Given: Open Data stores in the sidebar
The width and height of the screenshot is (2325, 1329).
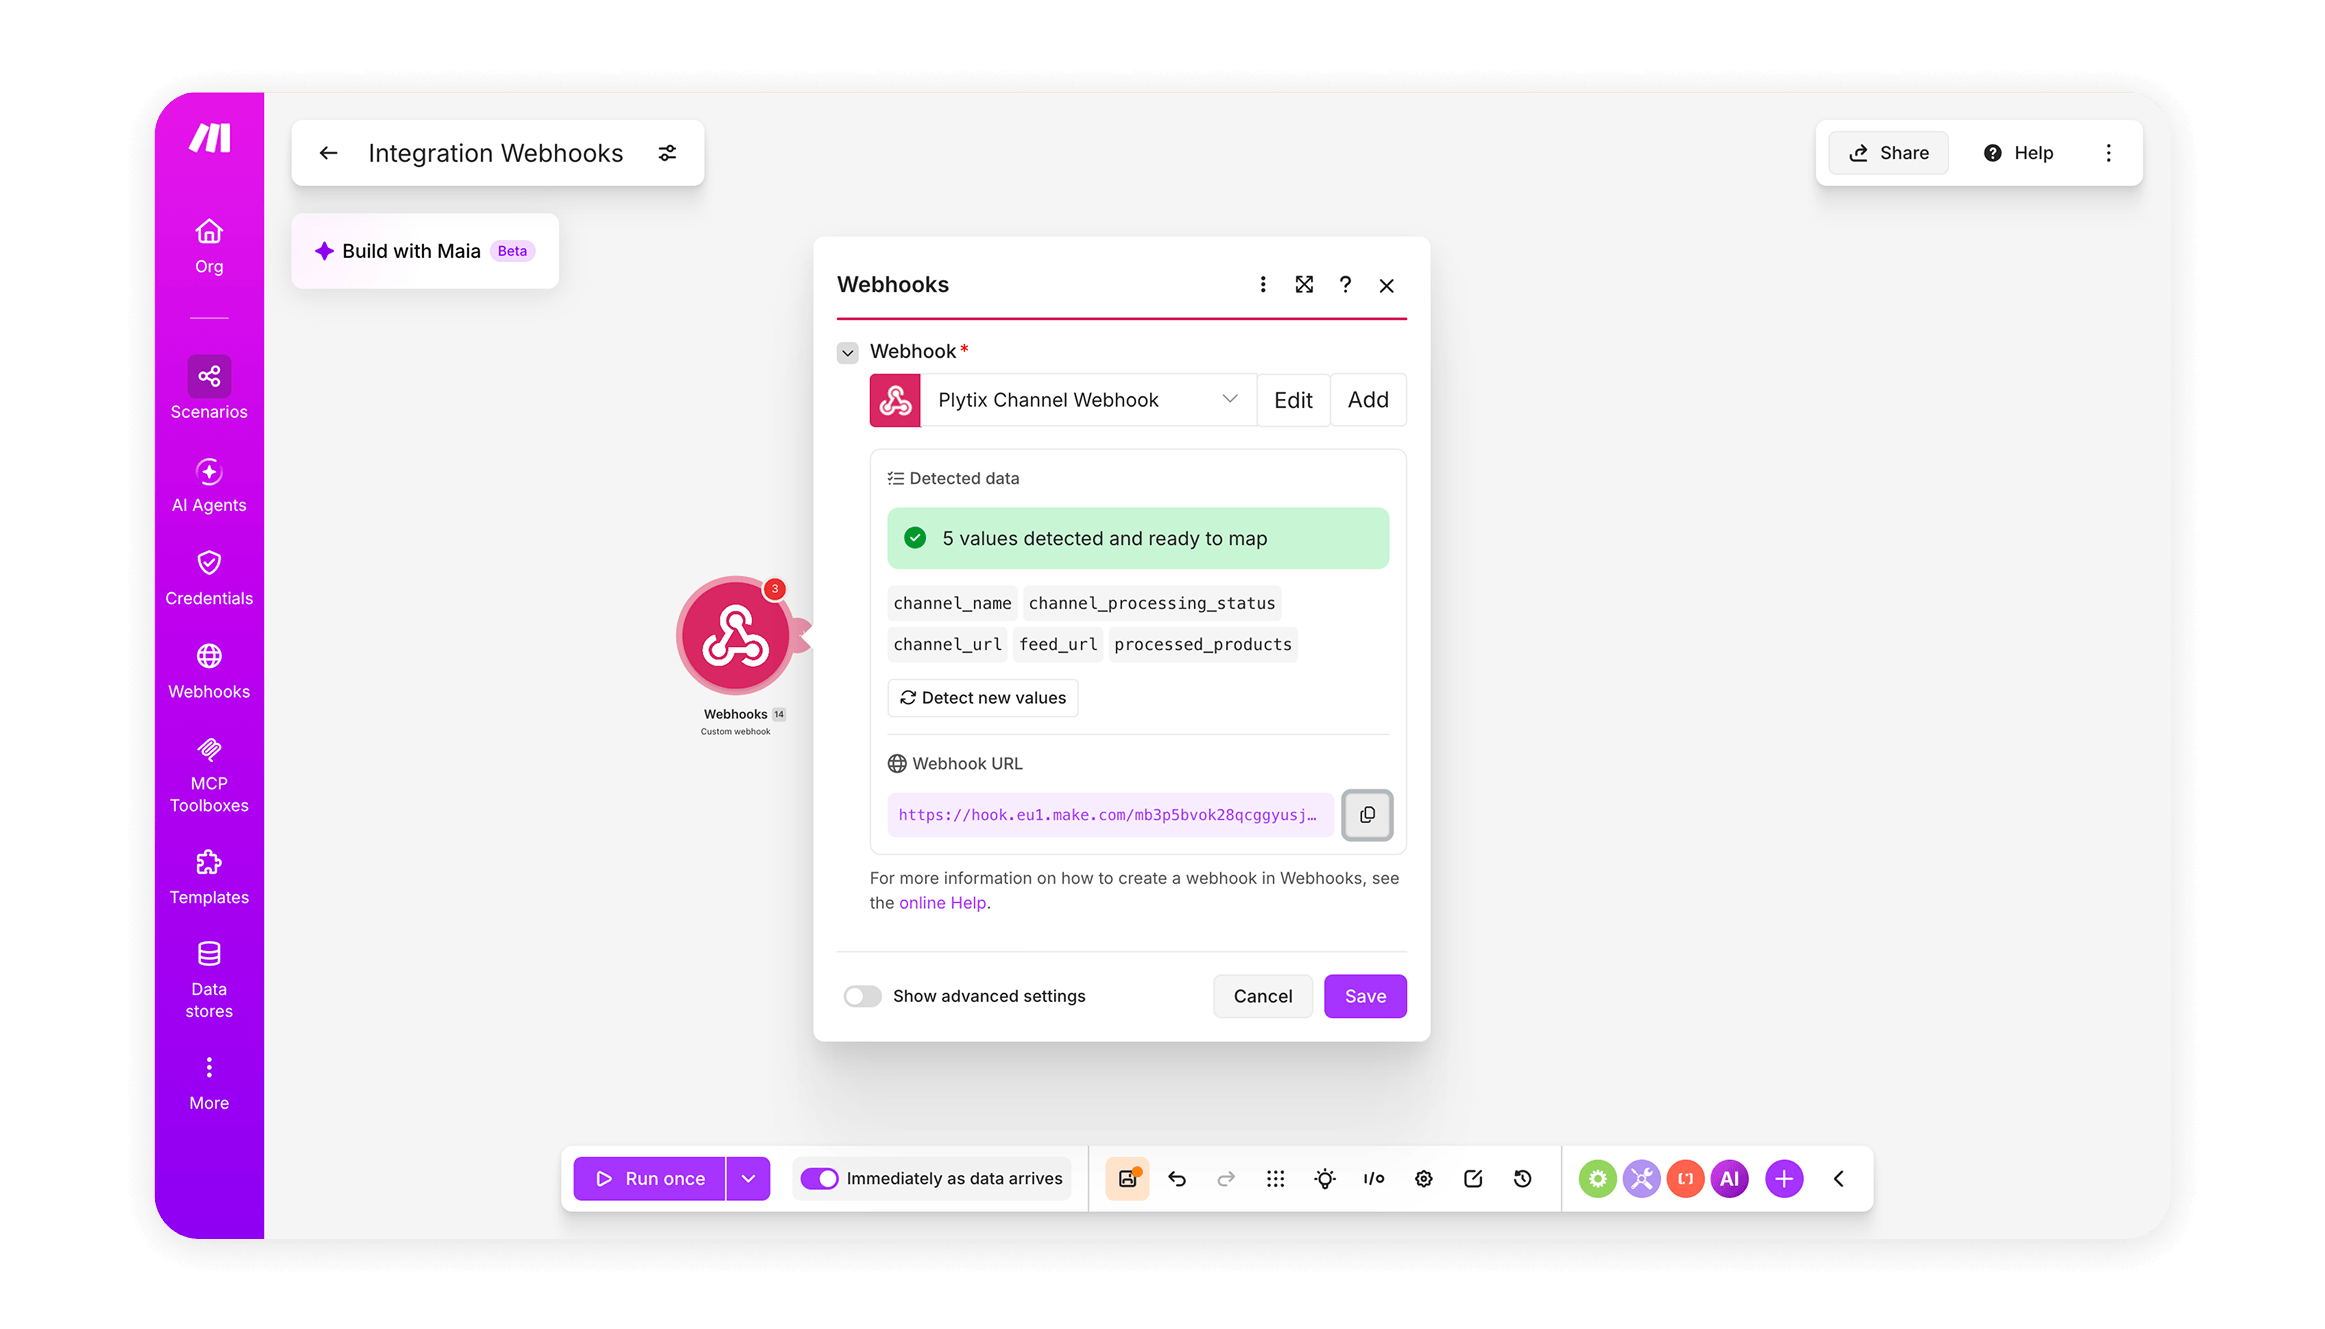Looking at the screenshot, I should pos(209,980).
